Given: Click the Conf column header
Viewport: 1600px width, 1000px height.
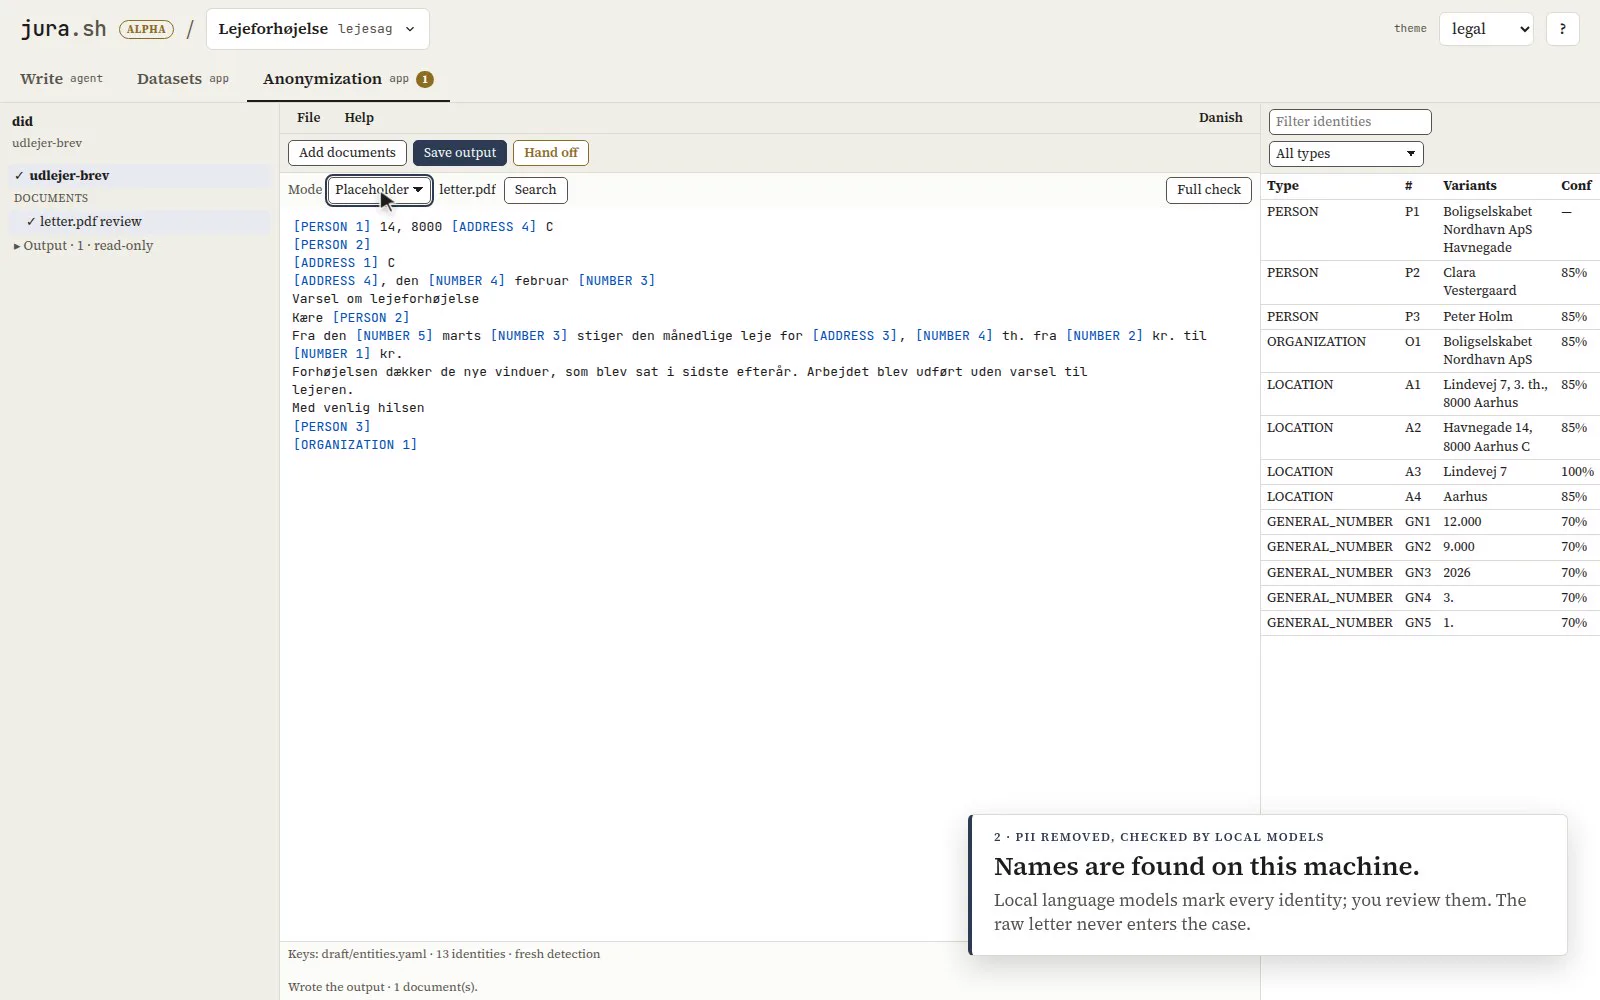Looking at the screenshot, I should [x=1576, y=186].
